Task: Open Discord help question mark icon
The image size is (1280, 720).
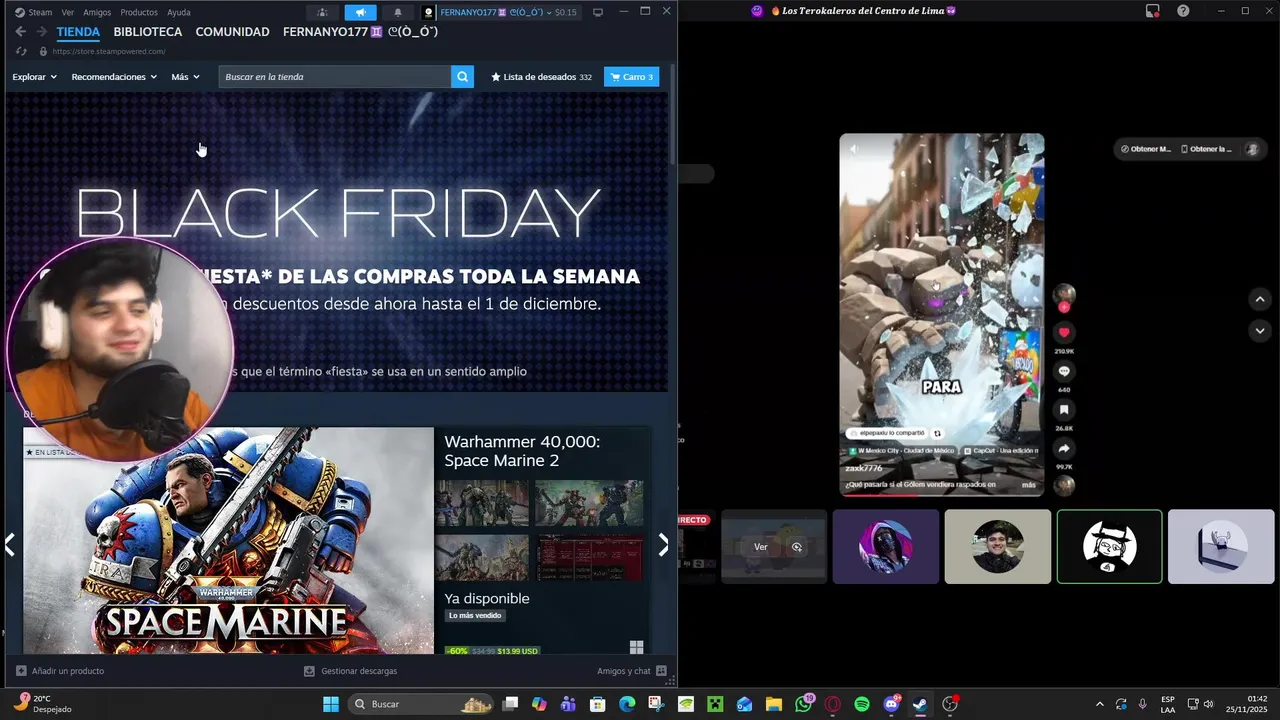Action: point(1183,11)
